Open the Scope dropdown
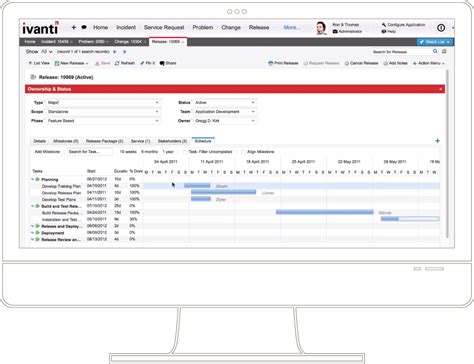Image resolution: width=474 pixels, height=364 pixels. pos(157,112)
